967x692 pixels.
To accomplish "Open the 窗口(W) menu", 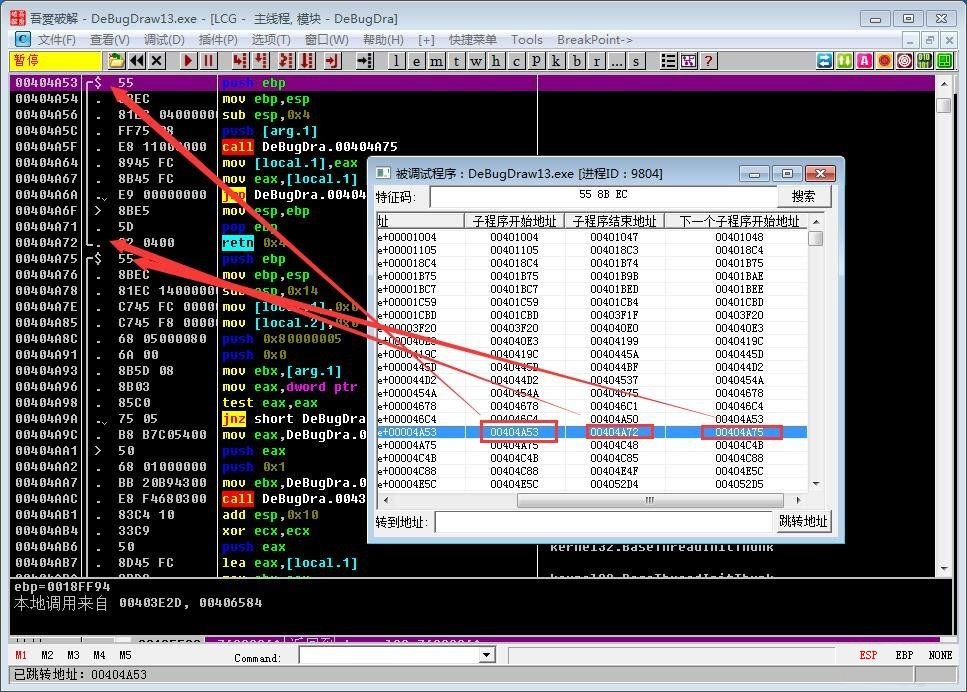I will point(326,39).
